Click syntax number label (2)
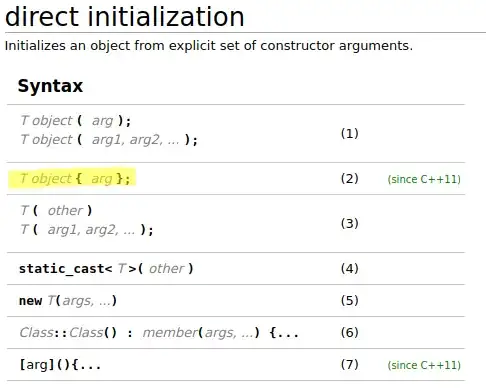 pos(349,179)
